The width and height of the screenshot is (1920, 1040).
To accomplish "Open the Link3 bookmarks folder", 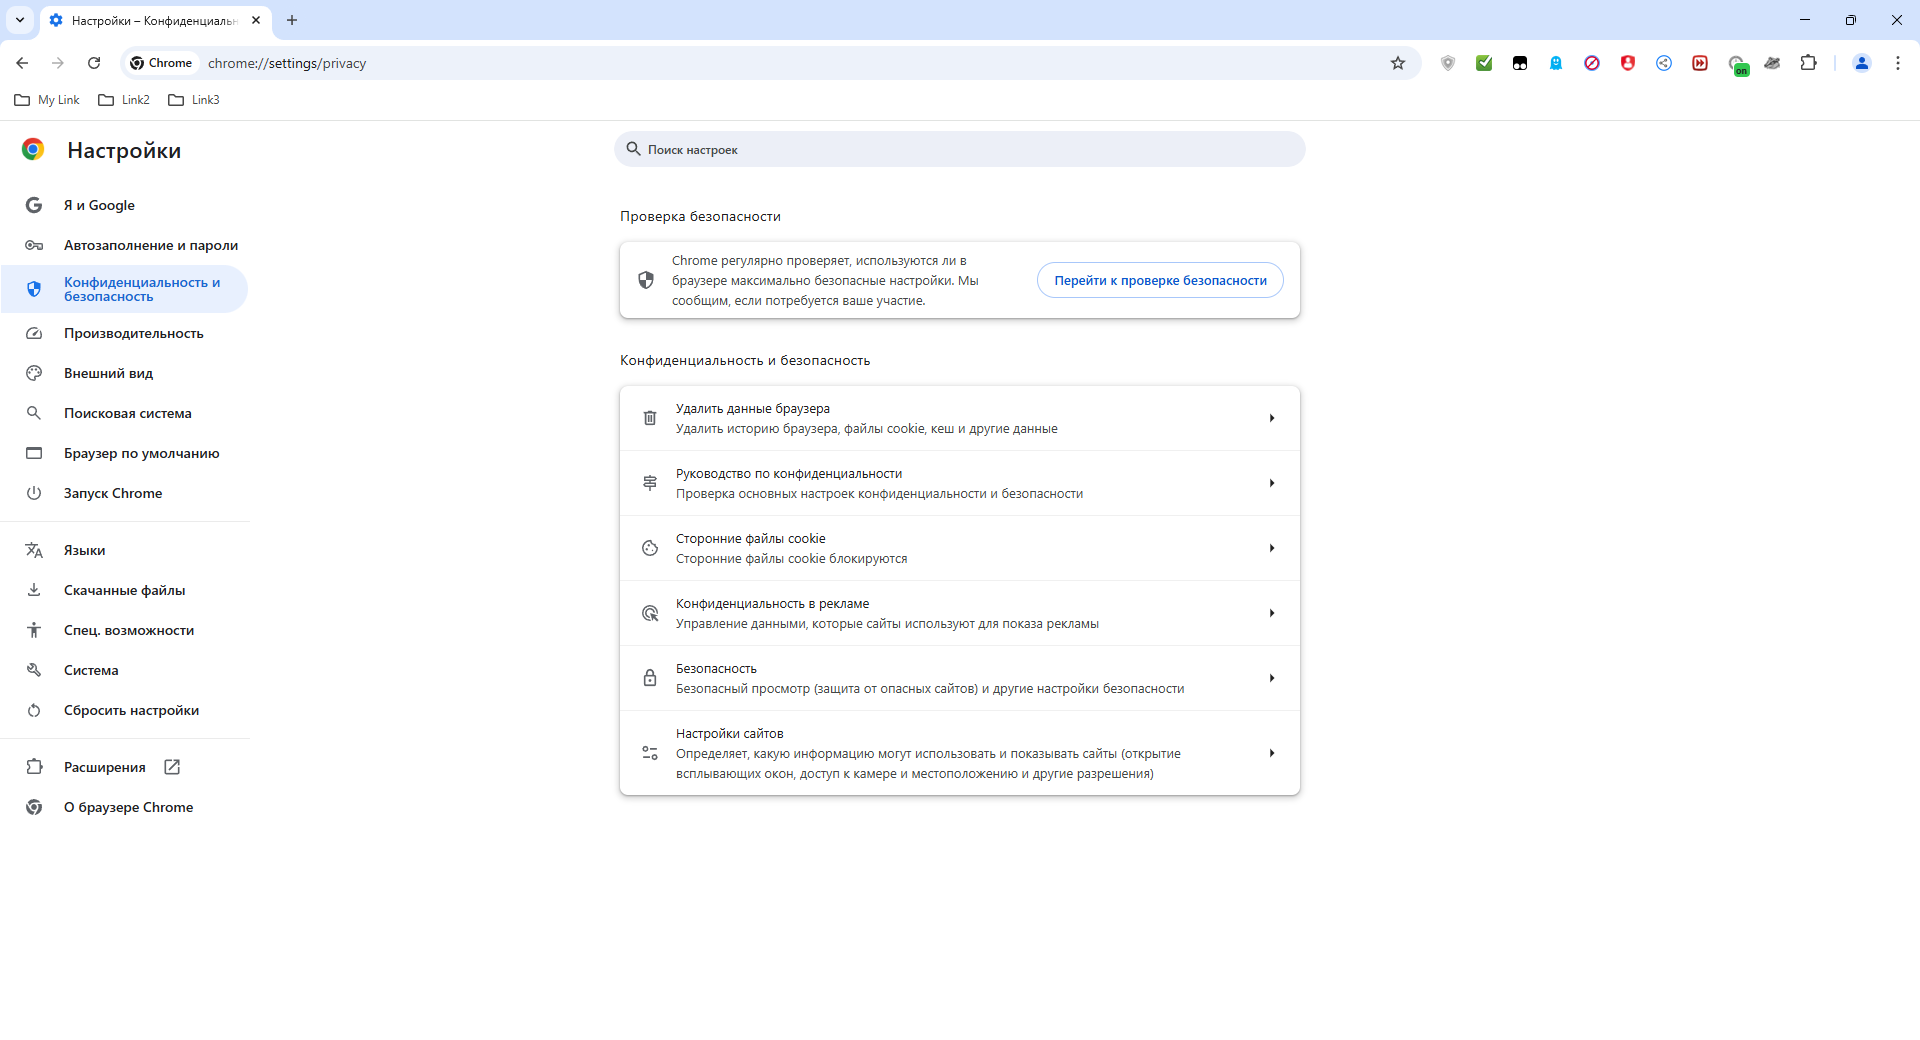I will [x=194, y=100].
